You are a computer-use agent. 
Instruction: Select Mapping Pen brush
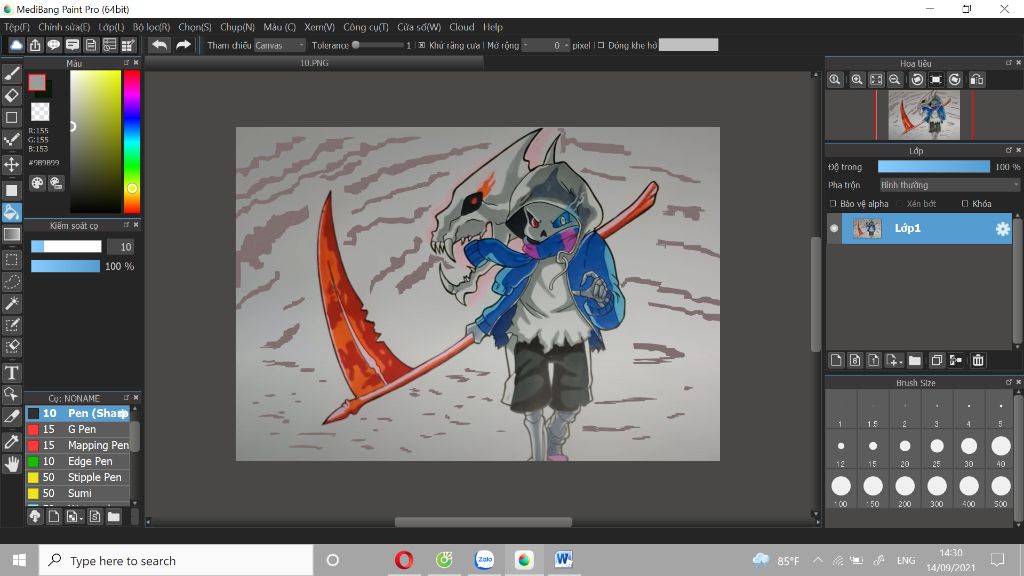78,445
